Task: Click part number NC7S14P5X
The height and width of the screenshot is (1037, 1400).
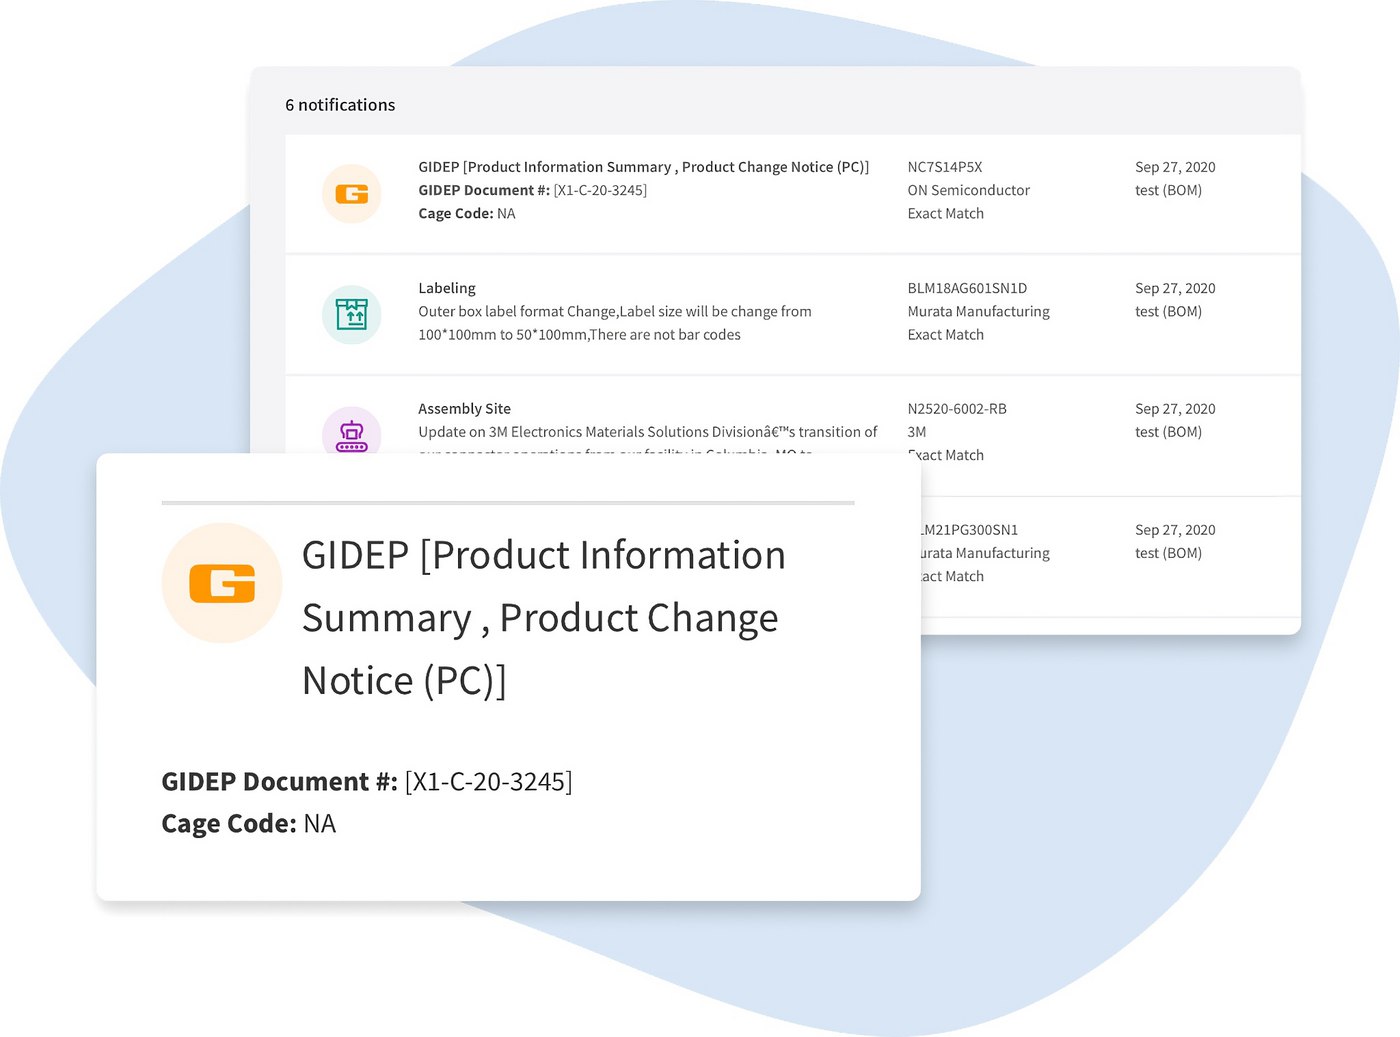Action: [945, 167]
